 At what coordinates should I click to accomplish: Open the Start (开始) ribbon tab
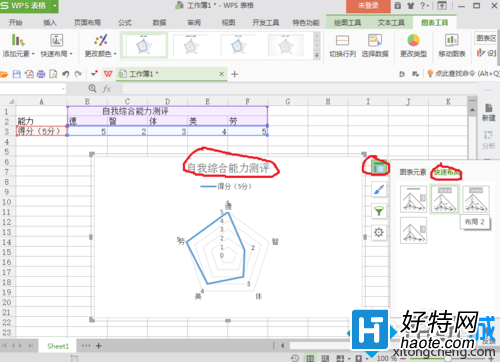[15, 23]
